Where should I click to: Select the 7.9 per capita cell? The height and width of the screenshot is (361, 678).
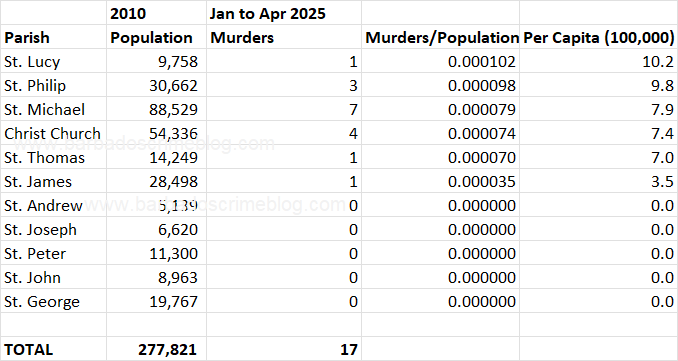[598, 109]
